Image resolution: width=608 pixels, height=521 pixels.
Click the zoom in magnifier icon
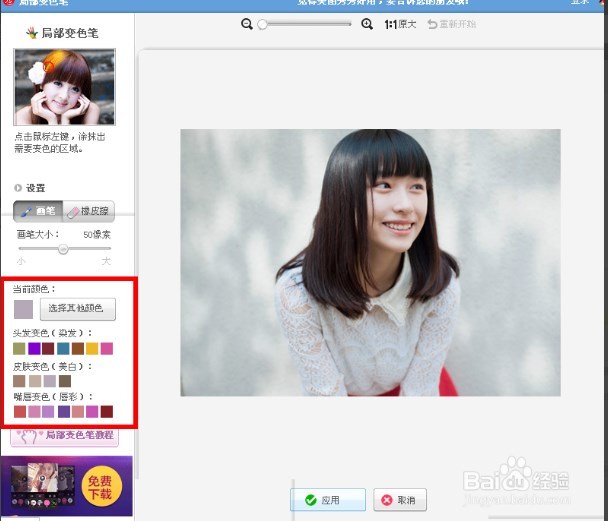367,24
